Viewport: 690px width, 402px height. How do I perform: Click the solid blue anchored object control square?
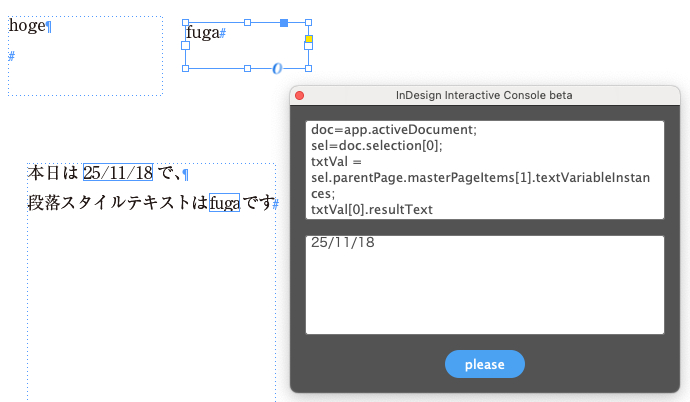tap(284, 22)
